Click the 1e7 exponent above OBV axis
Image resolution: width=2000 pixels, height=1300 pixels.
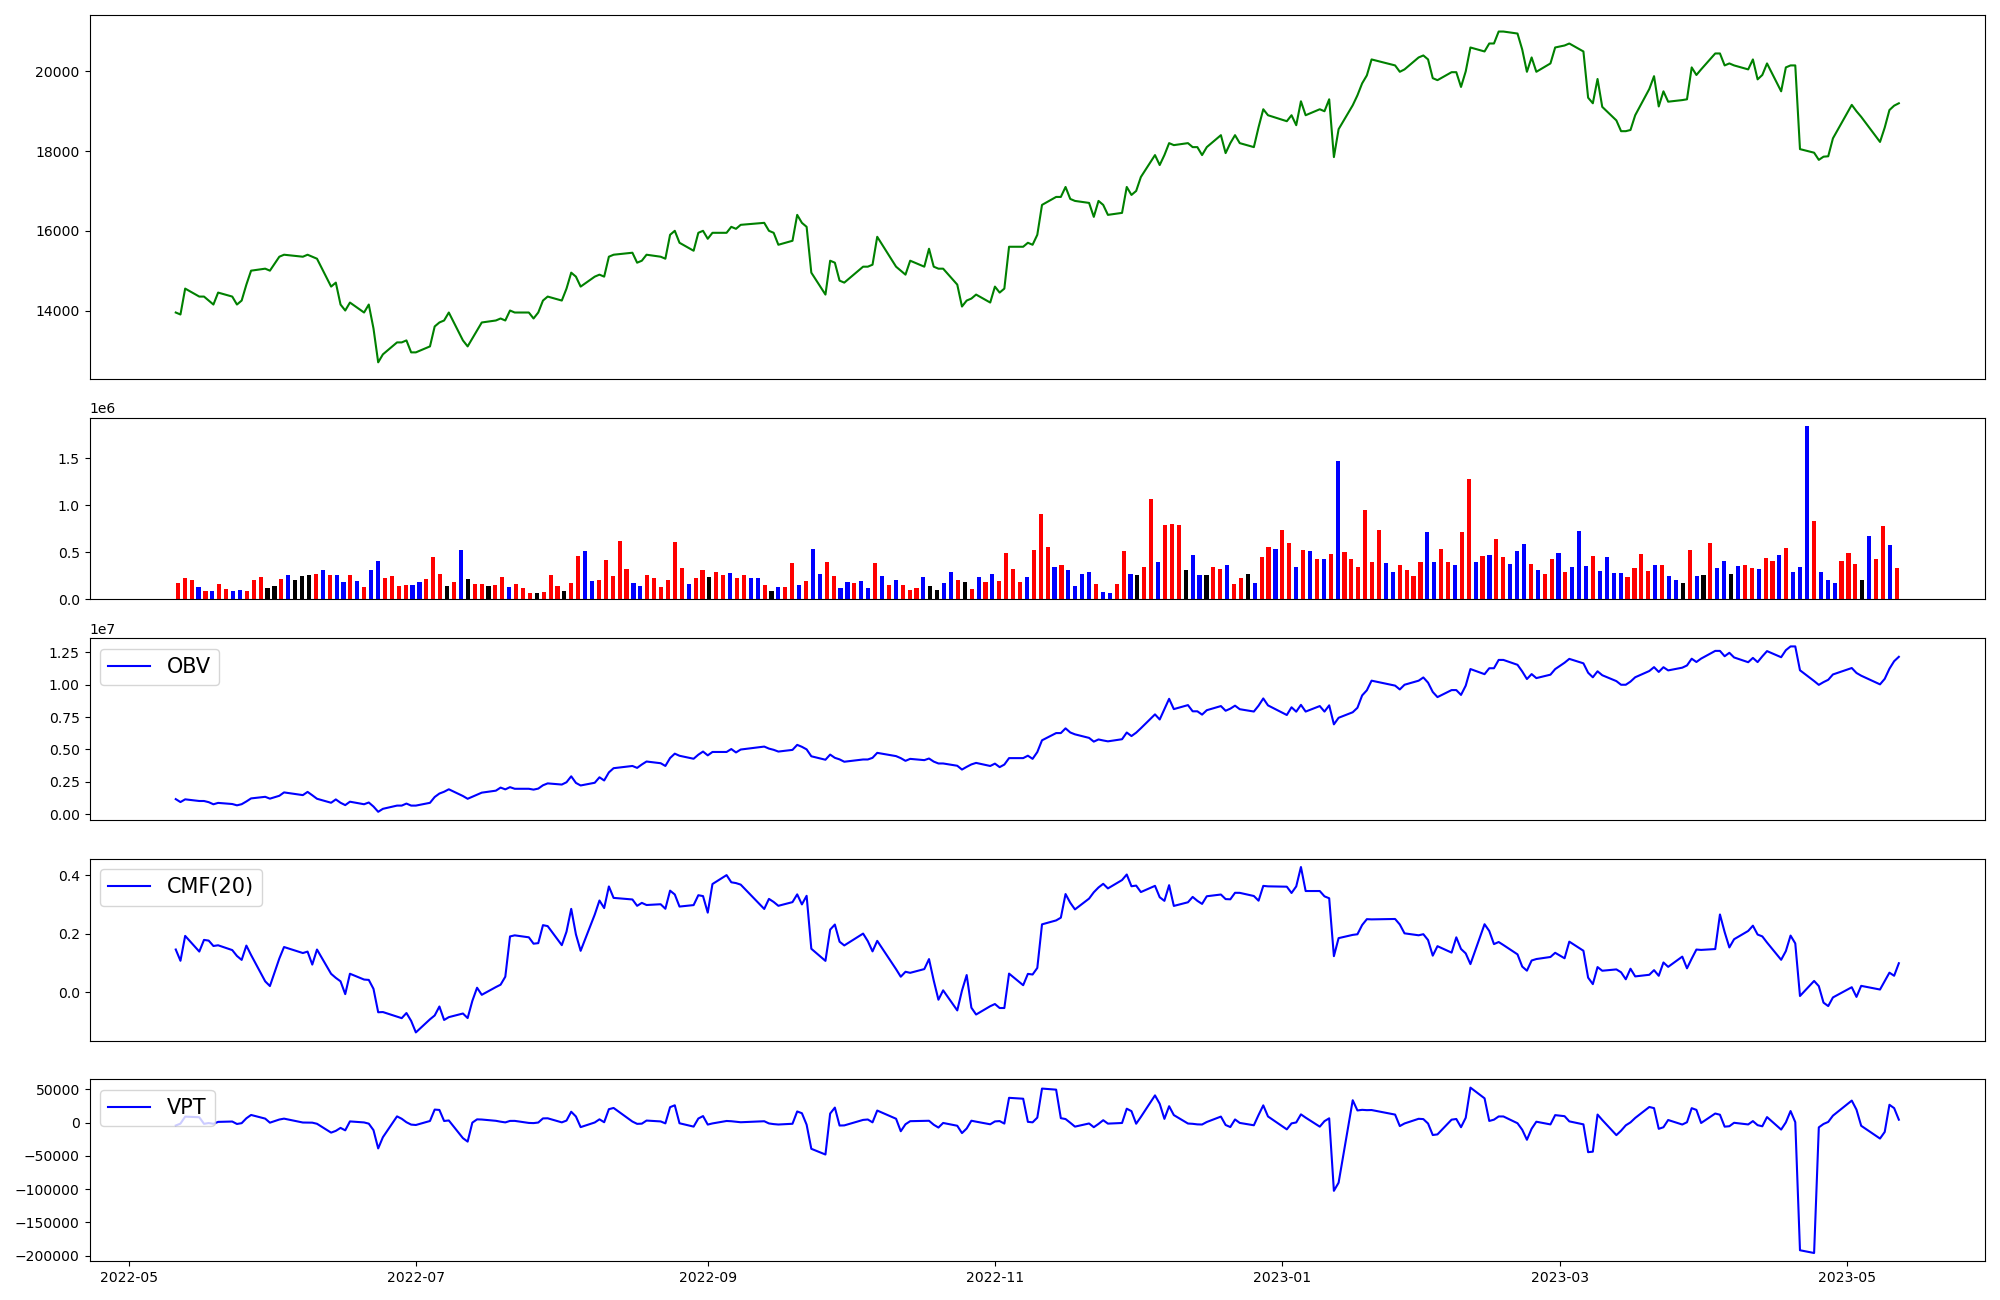[x=103, y=629]
